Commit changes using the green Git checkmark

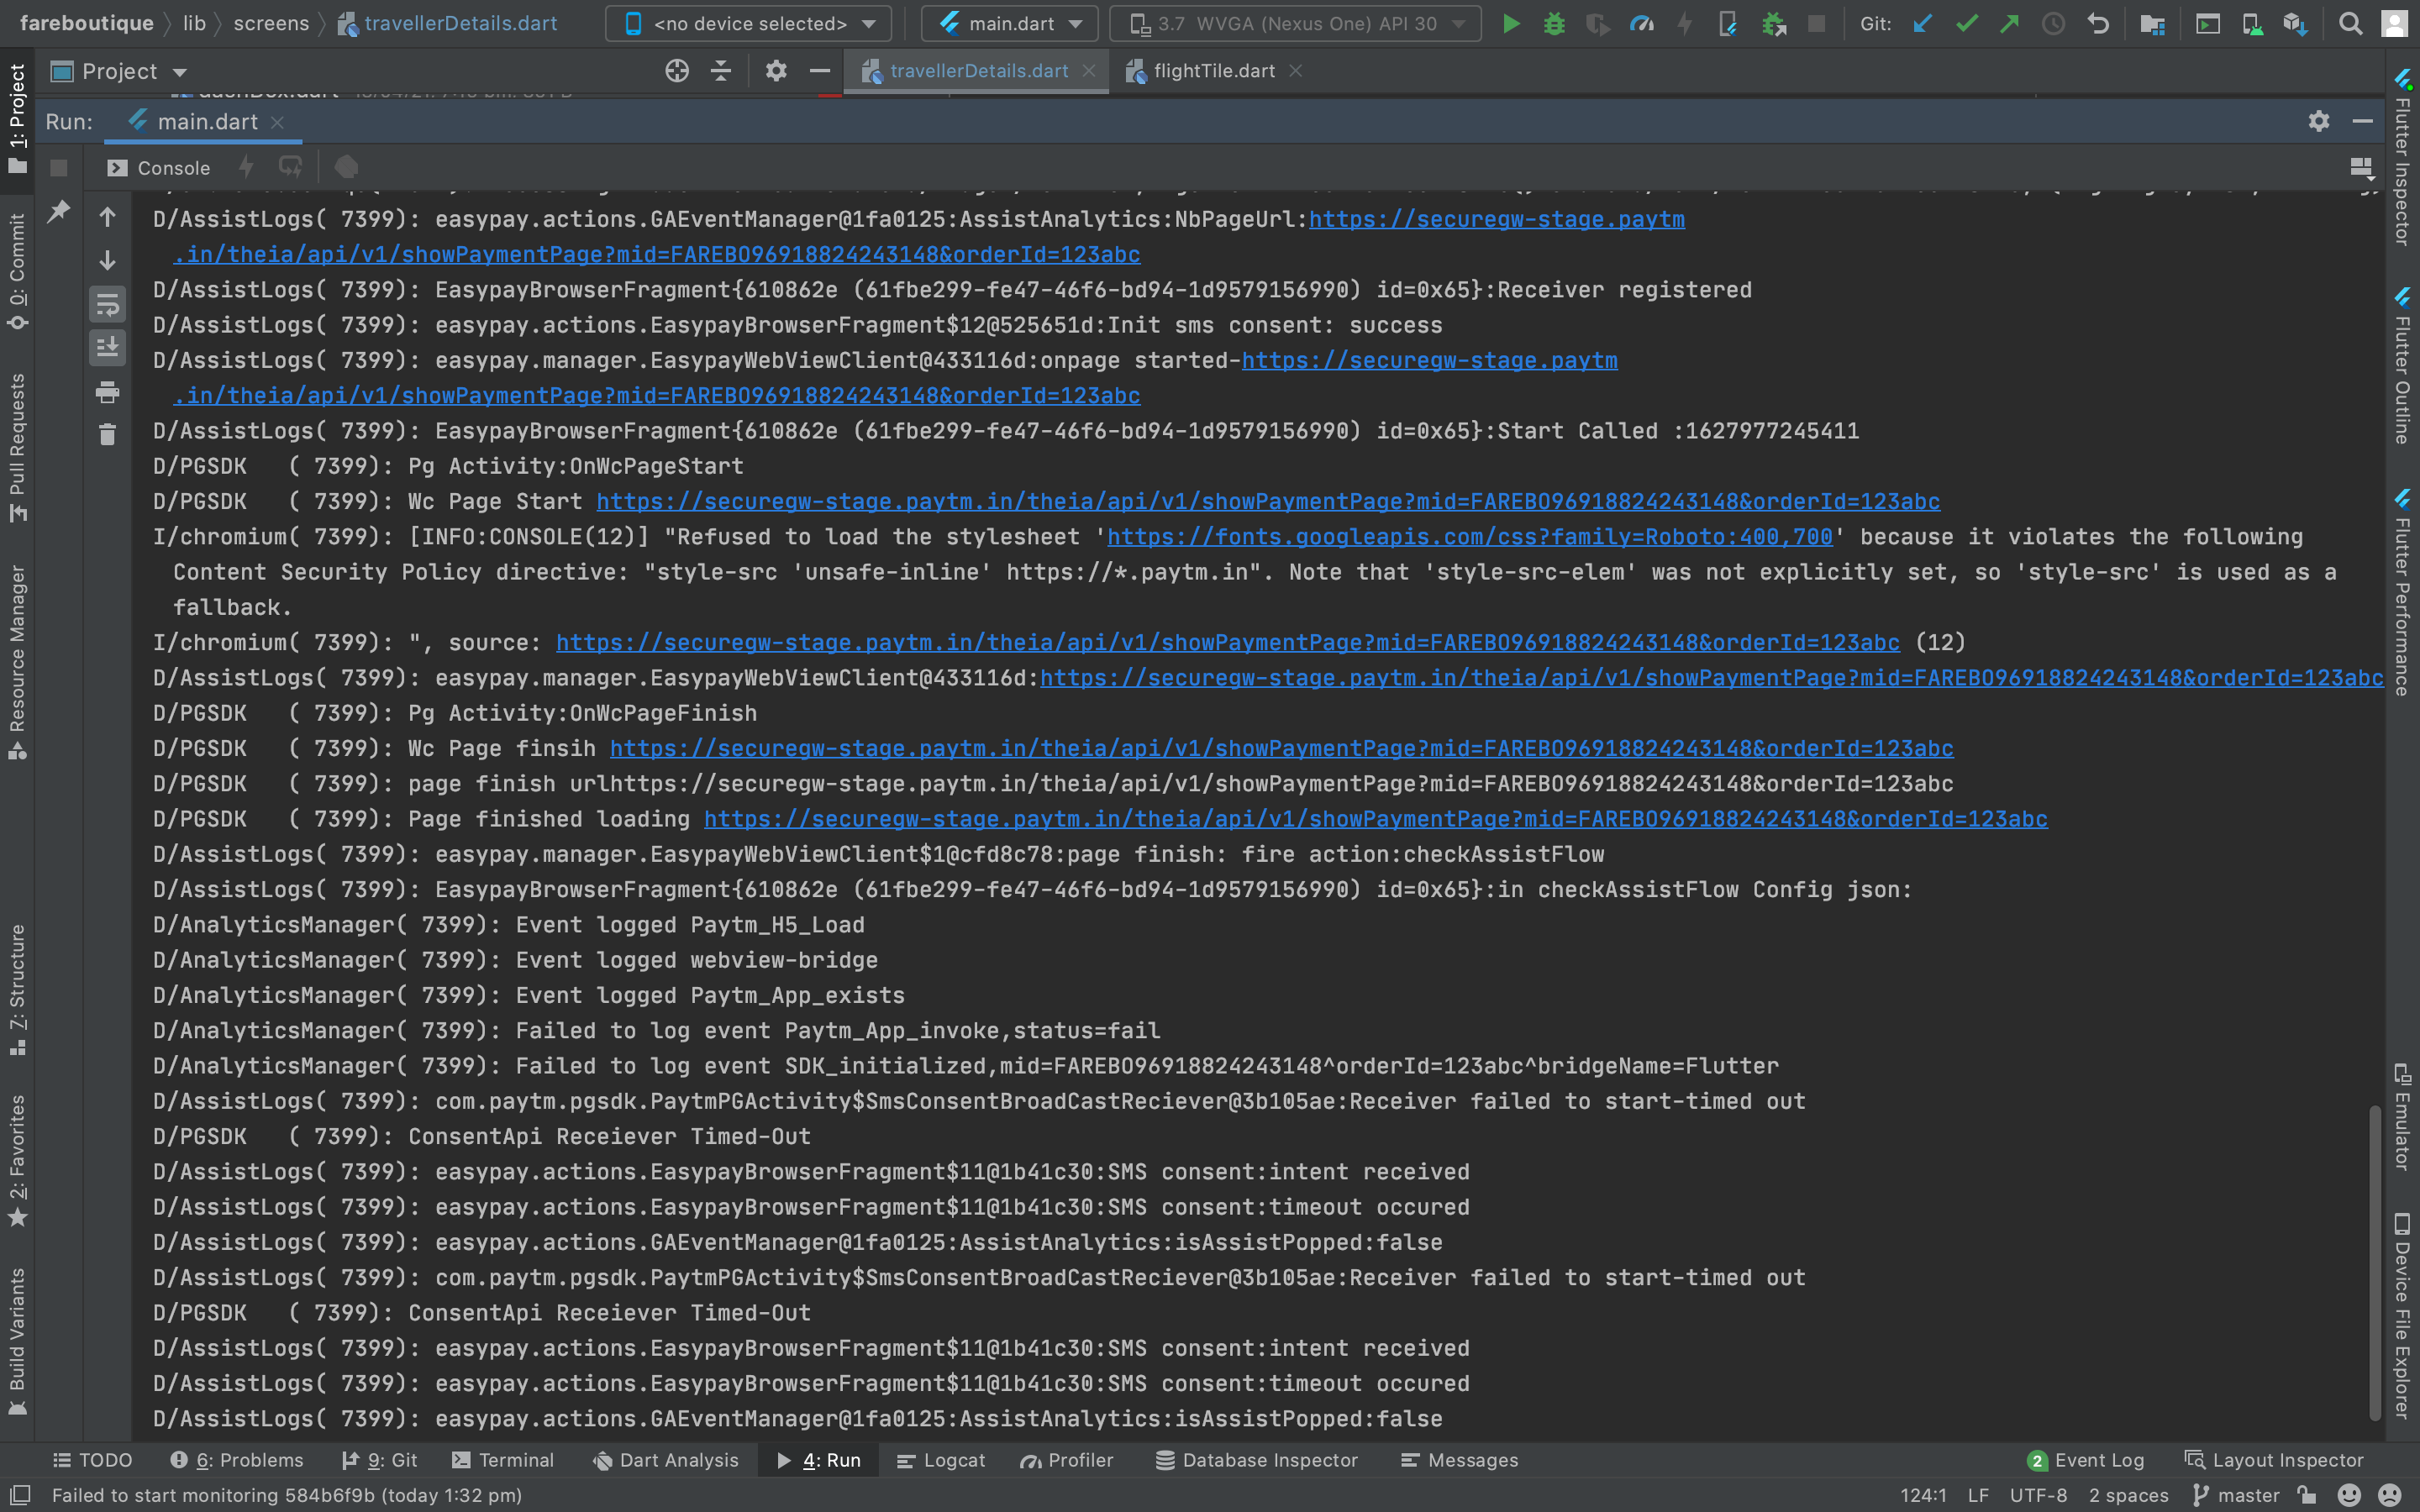[1967, 24]
